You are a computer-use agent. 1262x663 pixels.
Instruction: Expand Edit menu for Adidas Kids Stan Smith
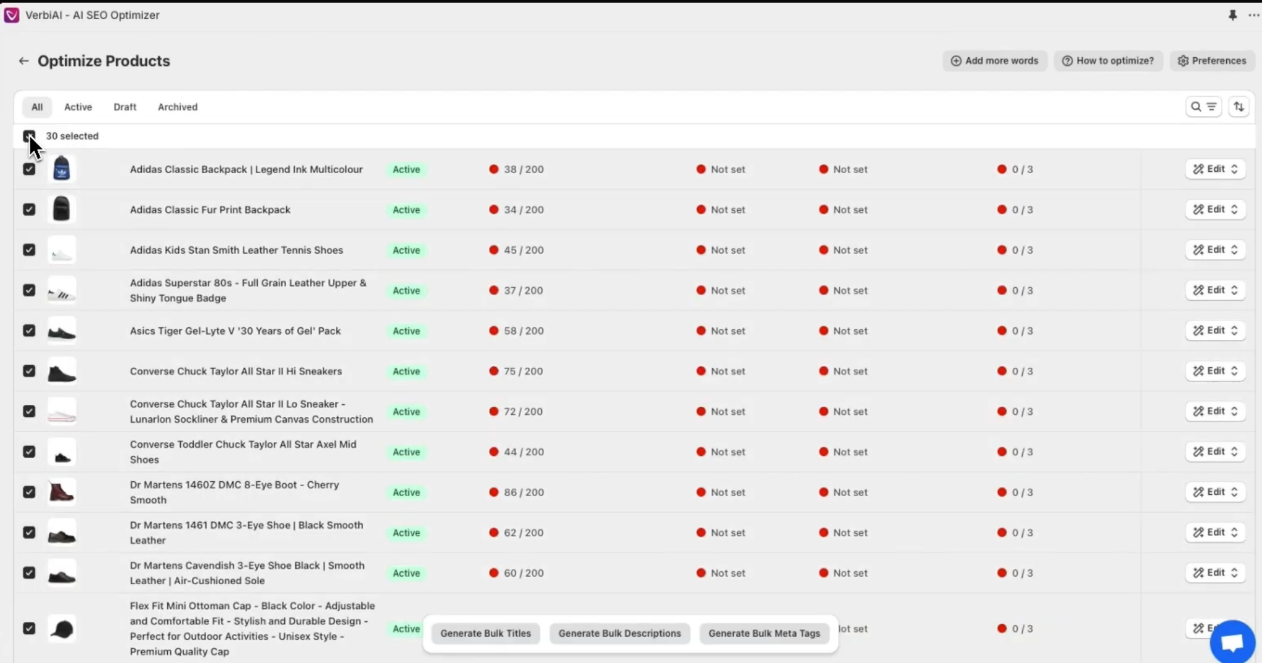point(1215,250)
